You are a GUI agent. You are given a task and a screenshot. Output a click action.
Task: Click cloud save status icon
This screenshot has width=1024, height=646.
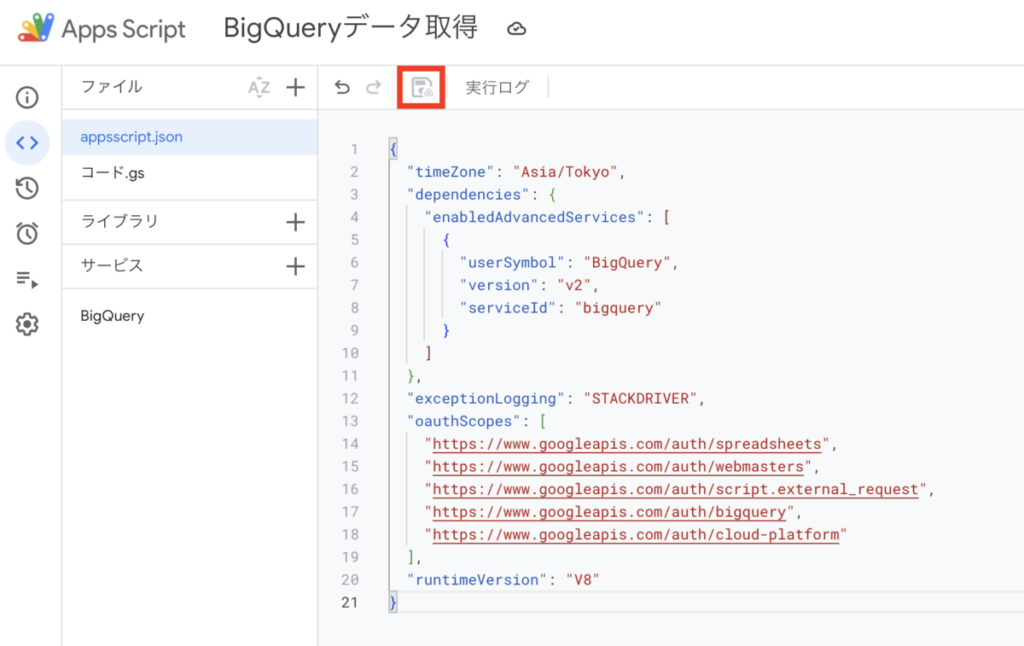pos(517,29)
